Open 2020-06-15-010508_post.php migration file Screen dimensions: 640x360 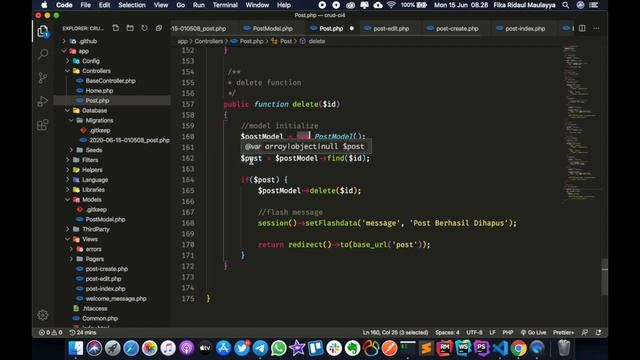coord(129,140)
